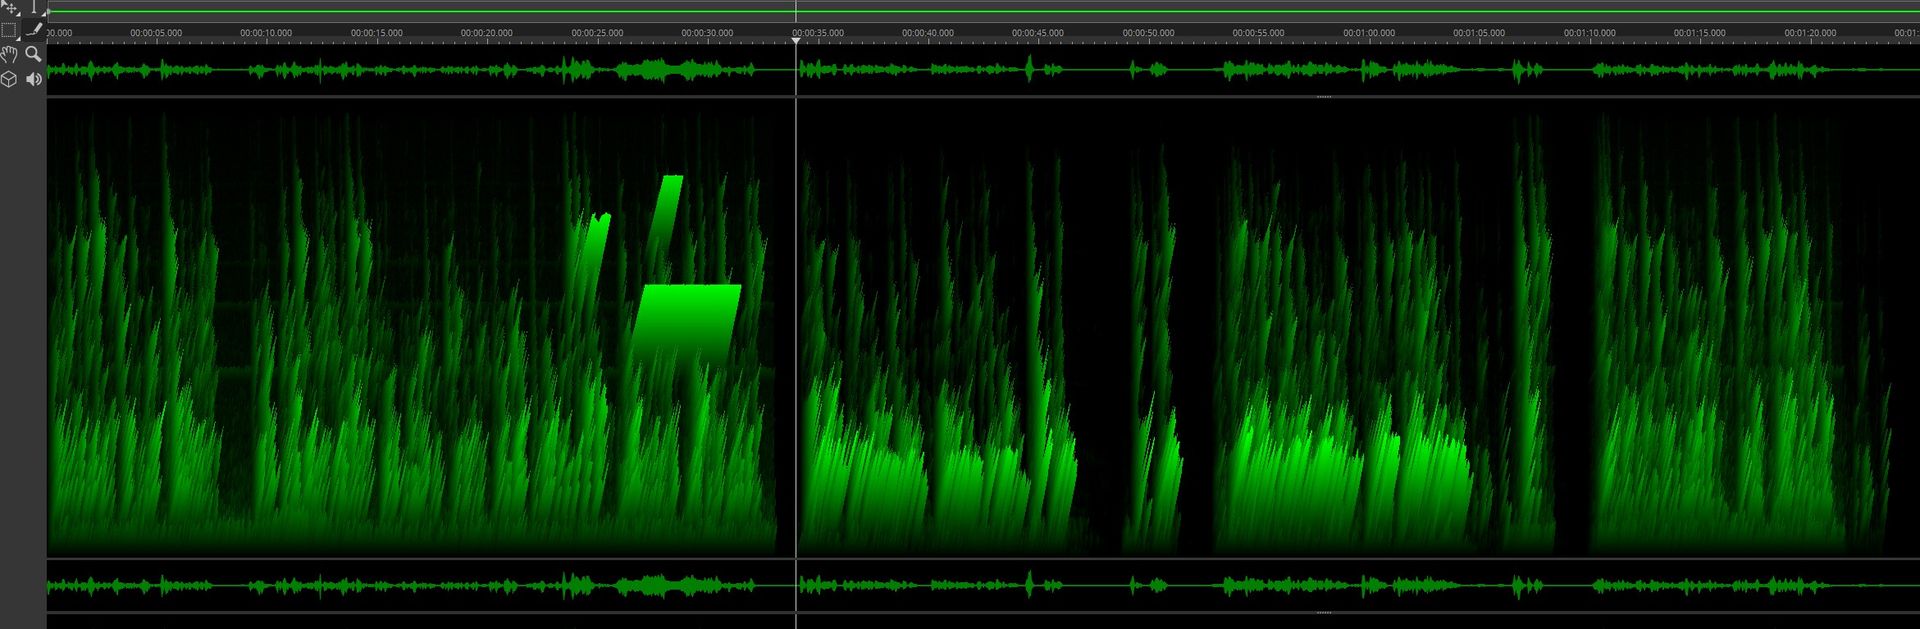Click the 00:01:00.000 time ruler position
The height and width of the screenshot is (629, 1920).
1368,34
